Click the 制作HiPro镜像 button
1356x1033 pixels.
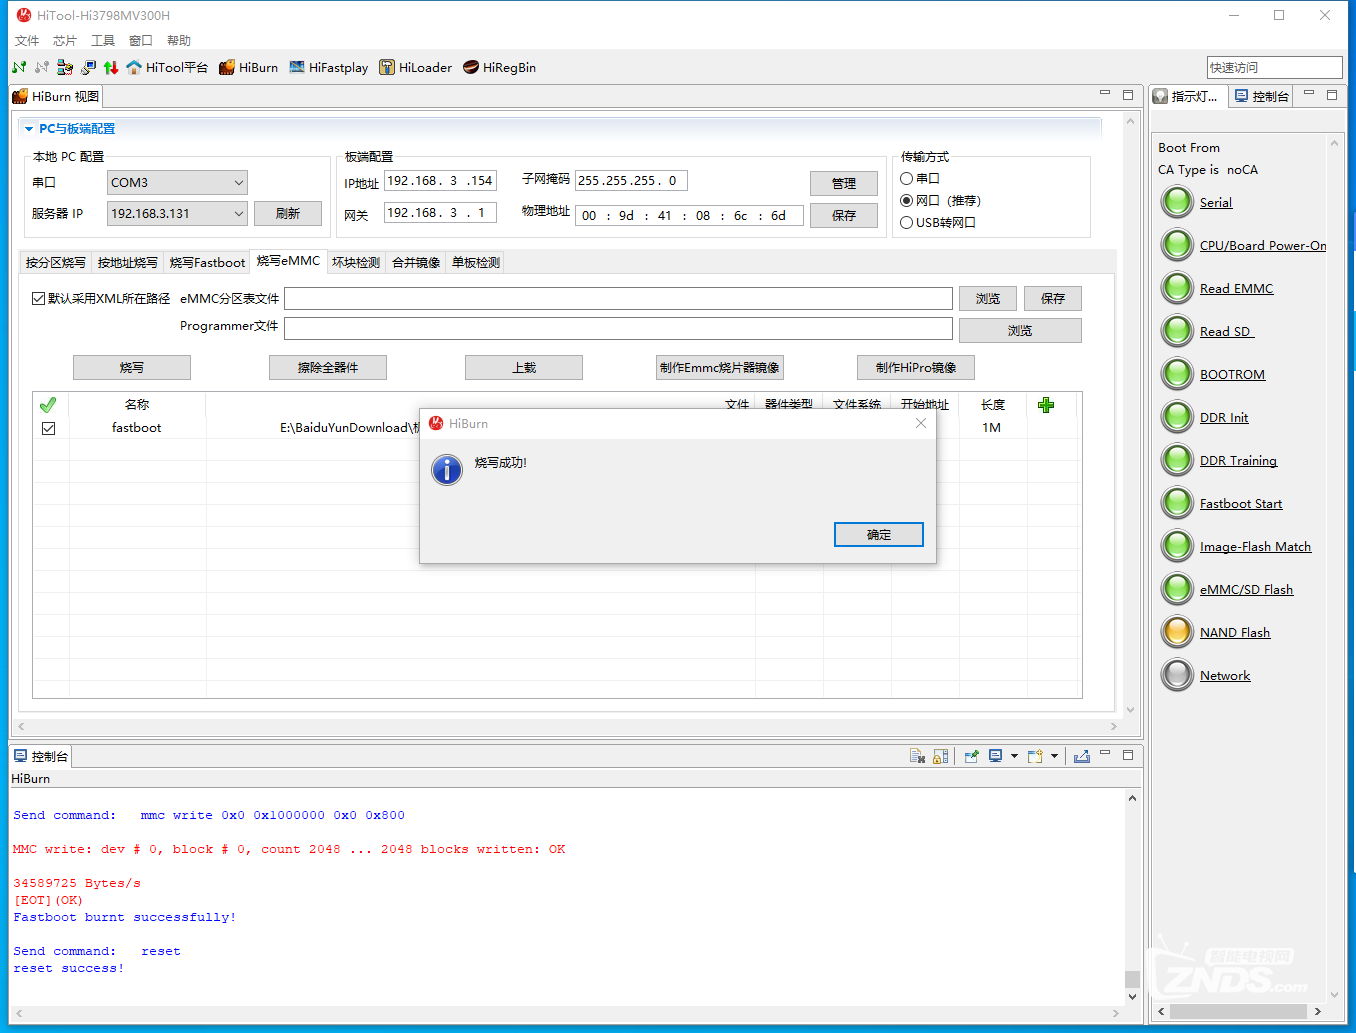tap(916, 367)
